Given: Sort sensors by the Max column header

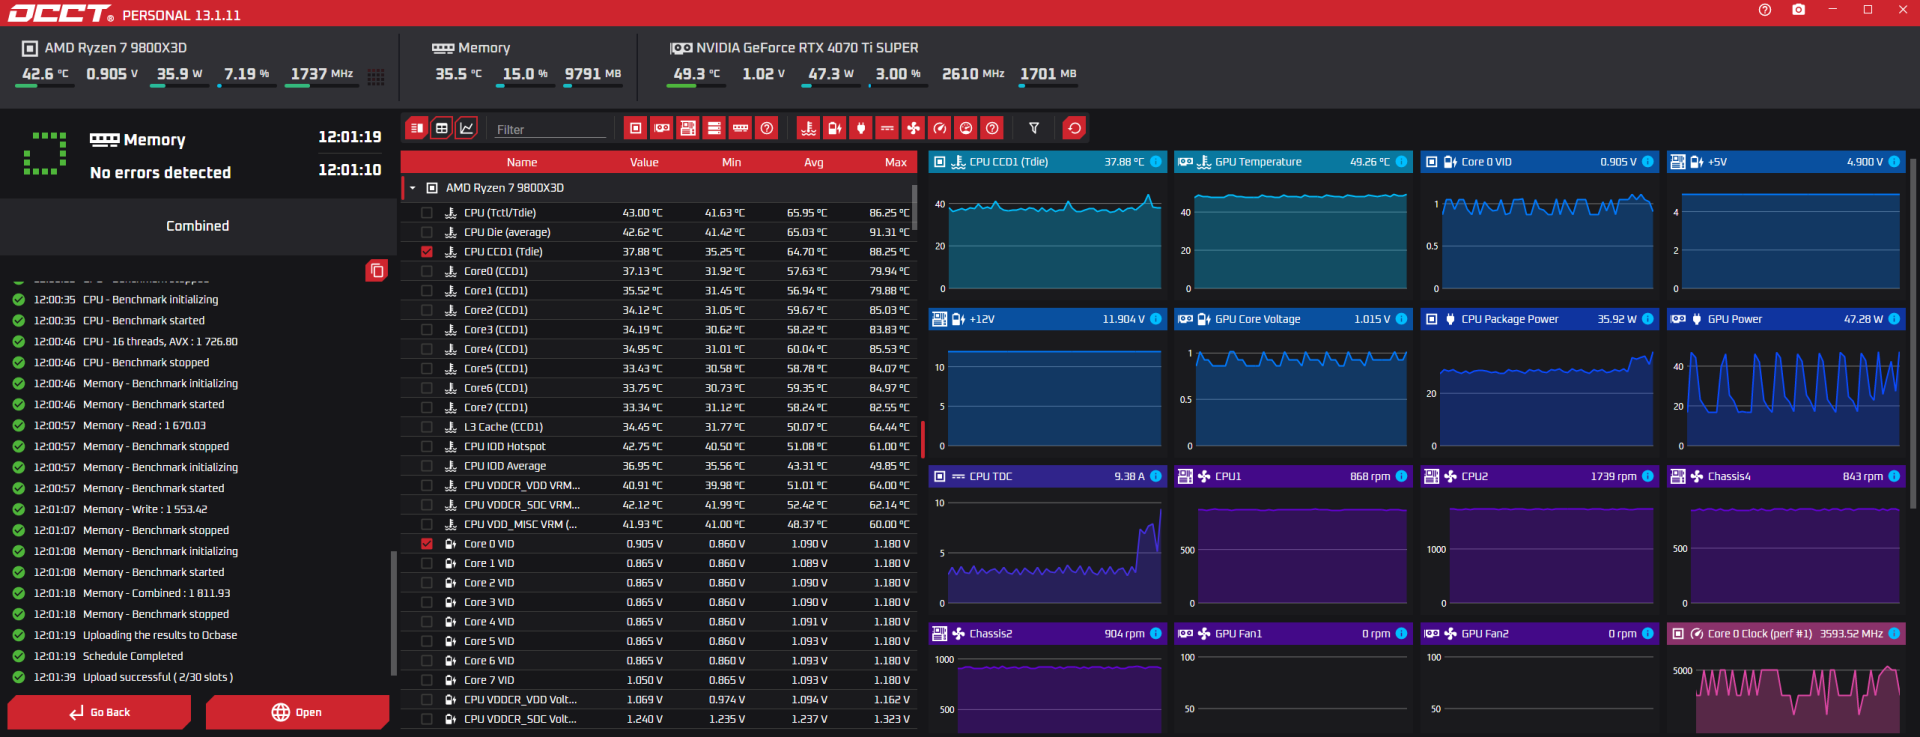Looking at the screenshot, I should click(895, 162).
